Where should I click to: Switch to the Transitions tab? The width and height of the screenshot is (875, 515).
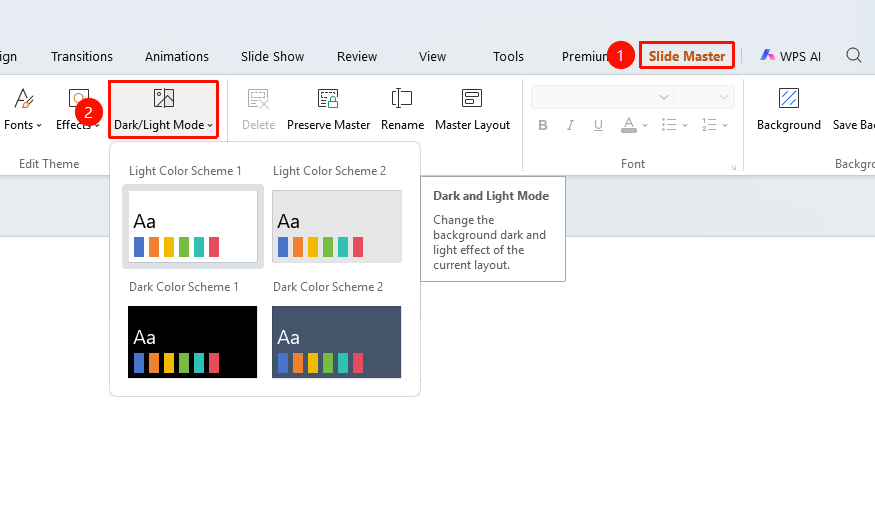(81, 56)
